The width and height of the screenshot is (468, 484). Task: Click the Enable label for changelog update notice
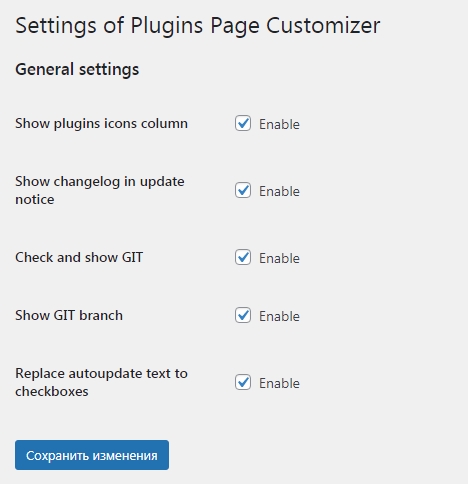279,191
